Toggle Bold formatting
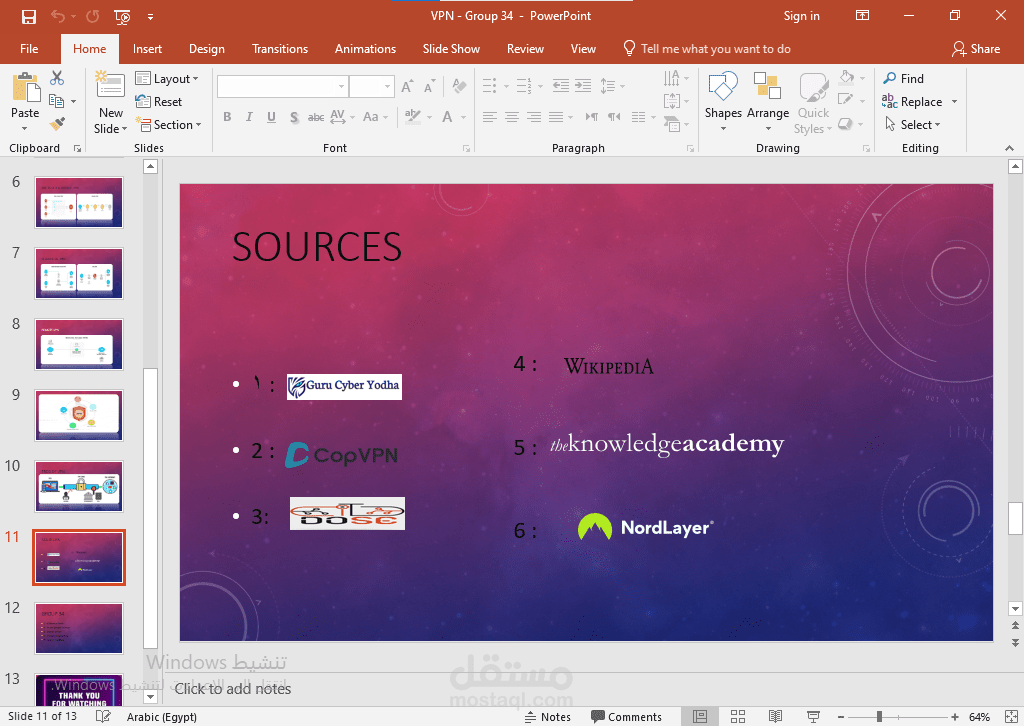Viewport: 1024px width, 726px height. (x=227, y=117)
